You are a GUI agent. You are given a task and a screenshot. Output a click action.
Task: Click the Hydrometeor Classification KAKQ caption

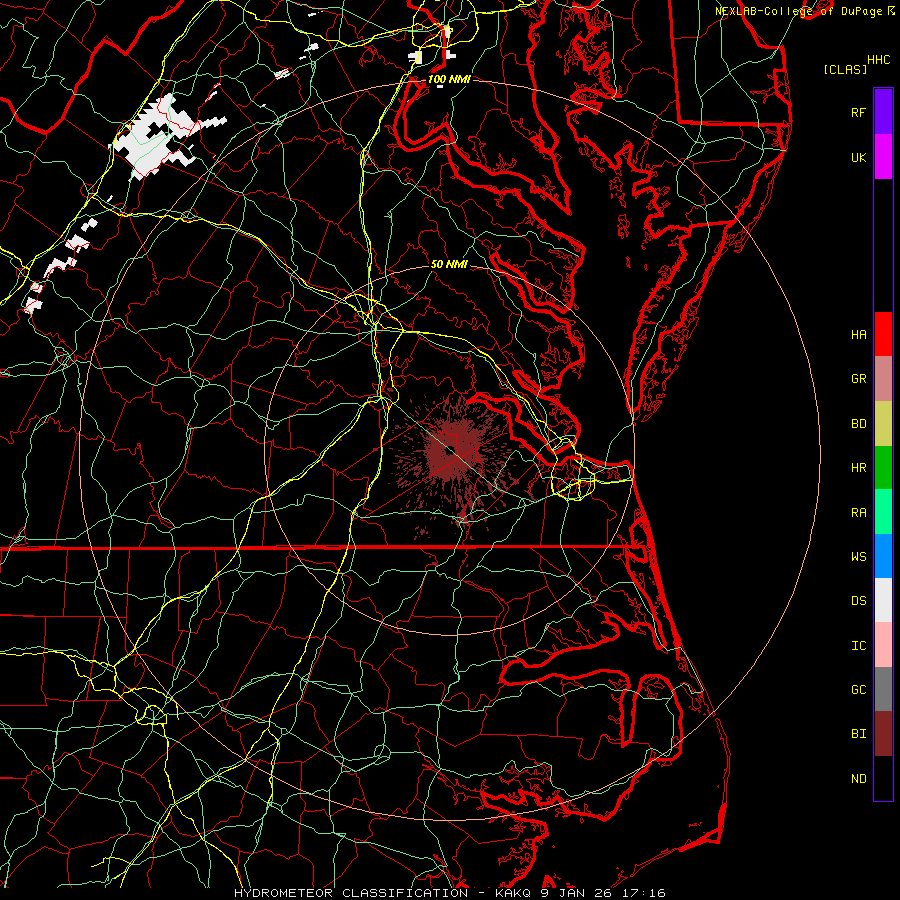pos(449,893)
